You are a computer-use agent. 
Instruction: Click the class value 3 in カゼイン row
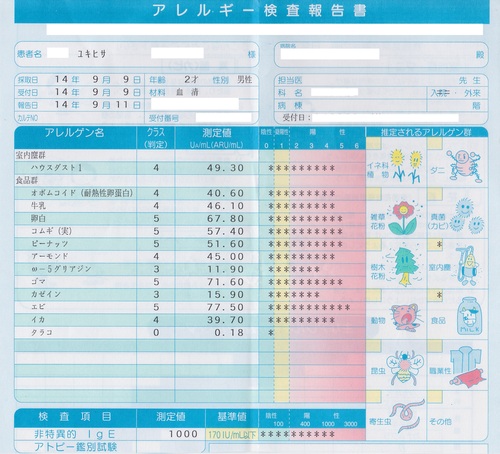(156, 295)
